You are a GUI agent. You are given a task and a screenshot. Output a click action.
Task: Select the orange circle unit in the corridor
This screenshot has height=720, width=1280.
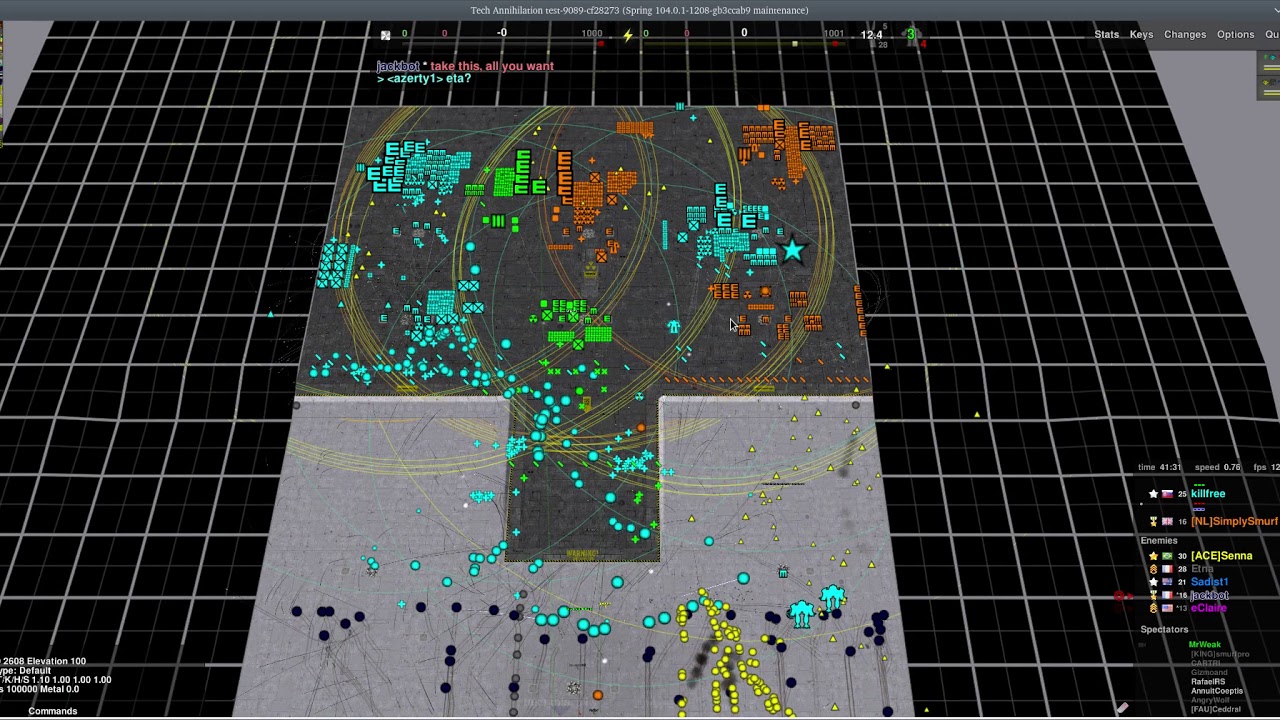tap(641, 428)
